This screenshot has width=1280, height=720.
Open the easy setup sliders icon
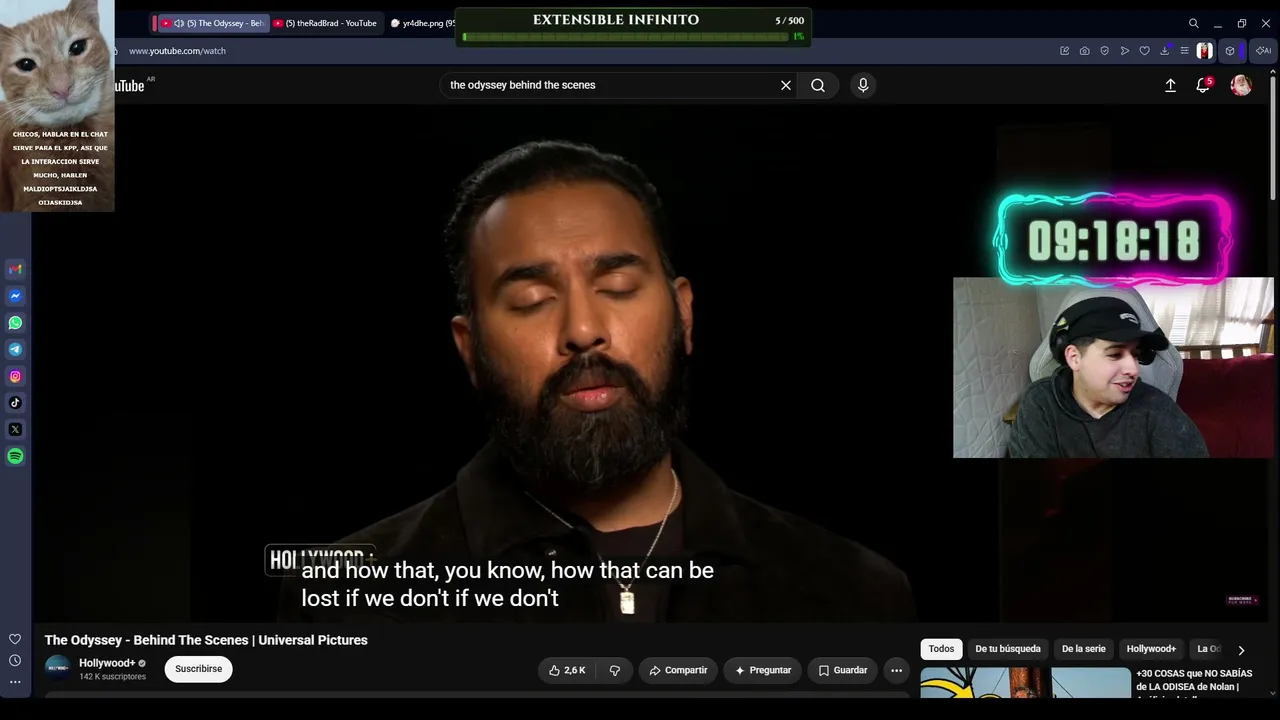pyautogui.click(x=1184, y=51)
